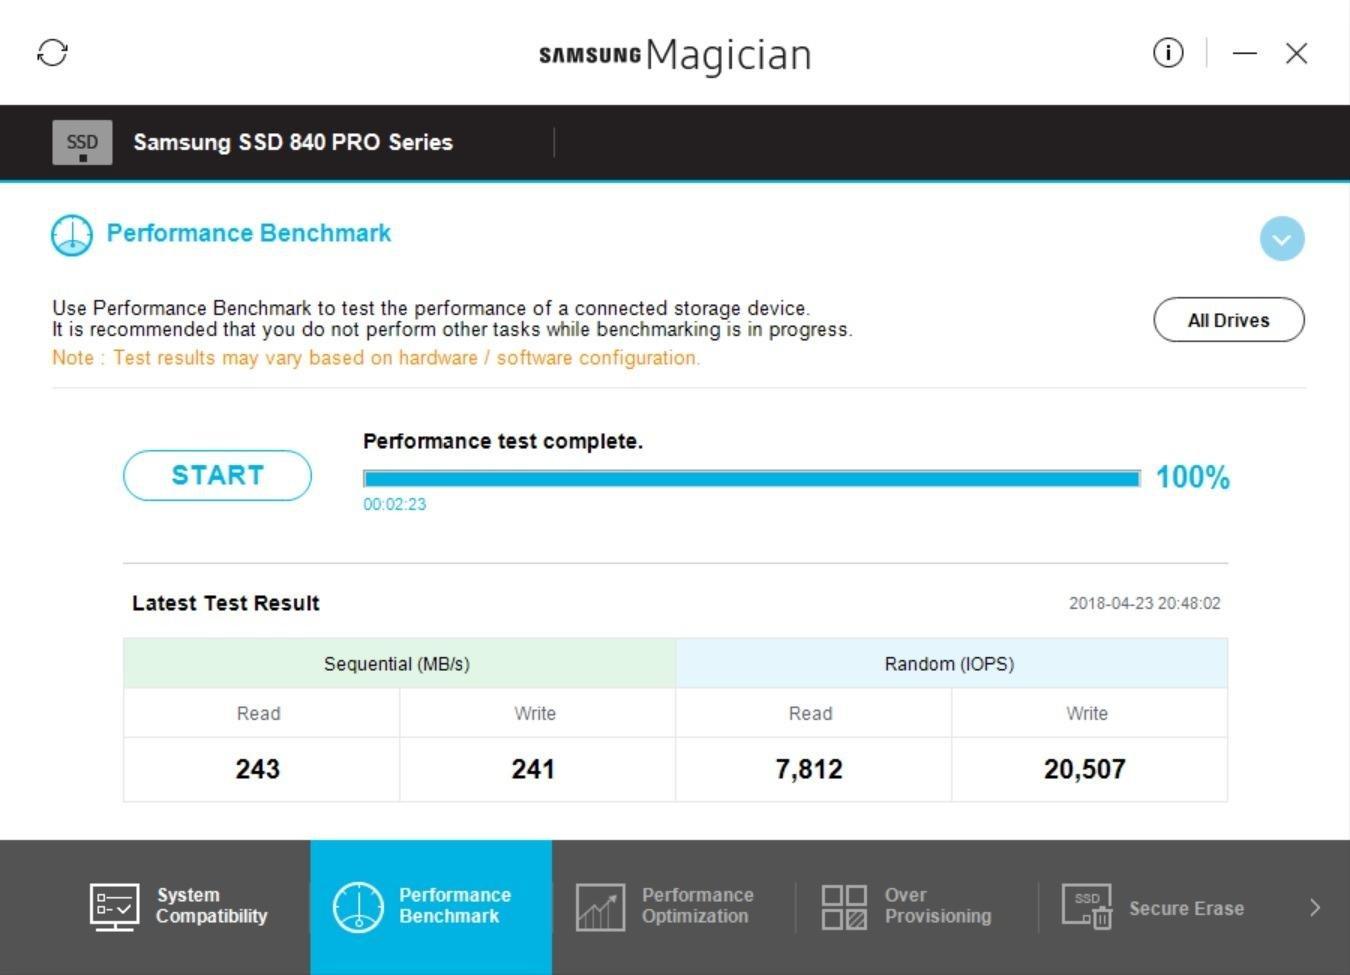The image size is (1350, 975).
Task: Open the Performance Optimization tab
Action: tap(697, 906)
